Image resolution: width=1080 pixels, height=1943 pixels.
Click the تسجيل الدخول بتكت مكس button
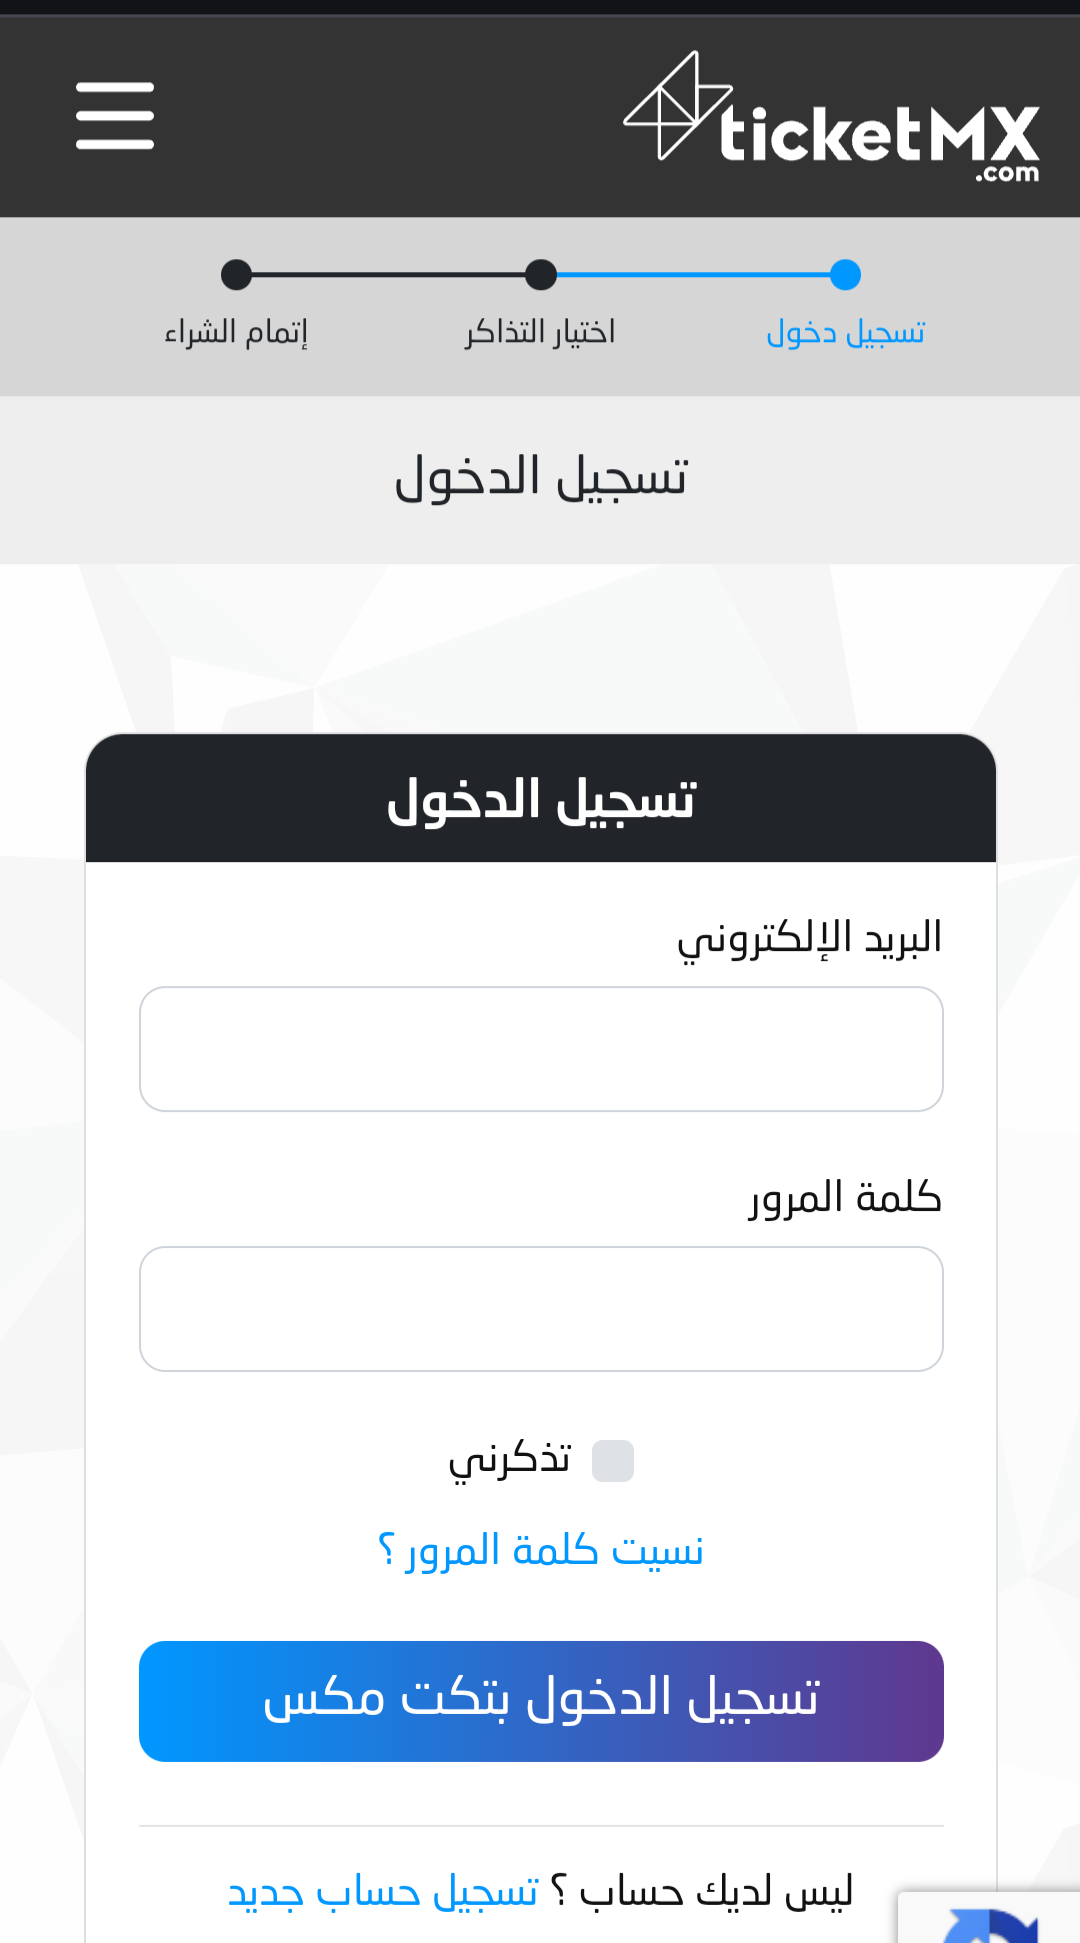tap(541, 1701)
